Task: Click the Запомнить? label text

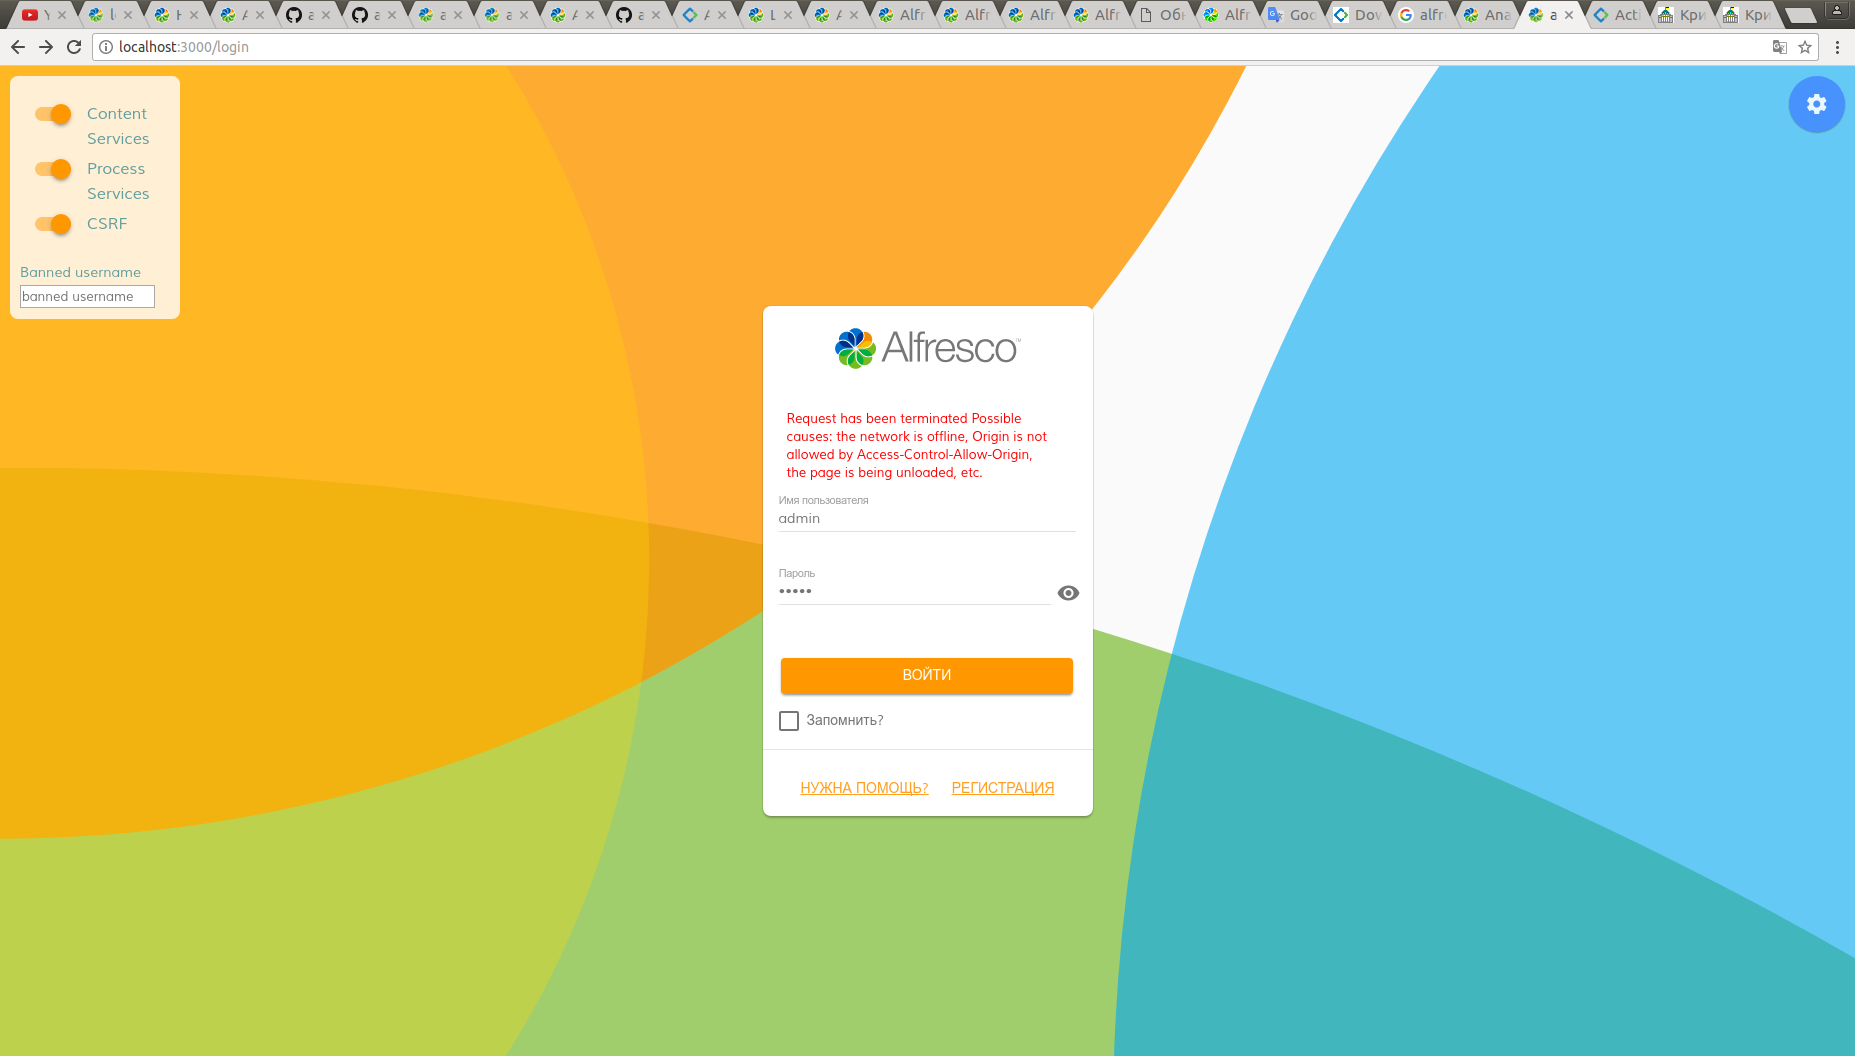Action: tap(845, 721)
